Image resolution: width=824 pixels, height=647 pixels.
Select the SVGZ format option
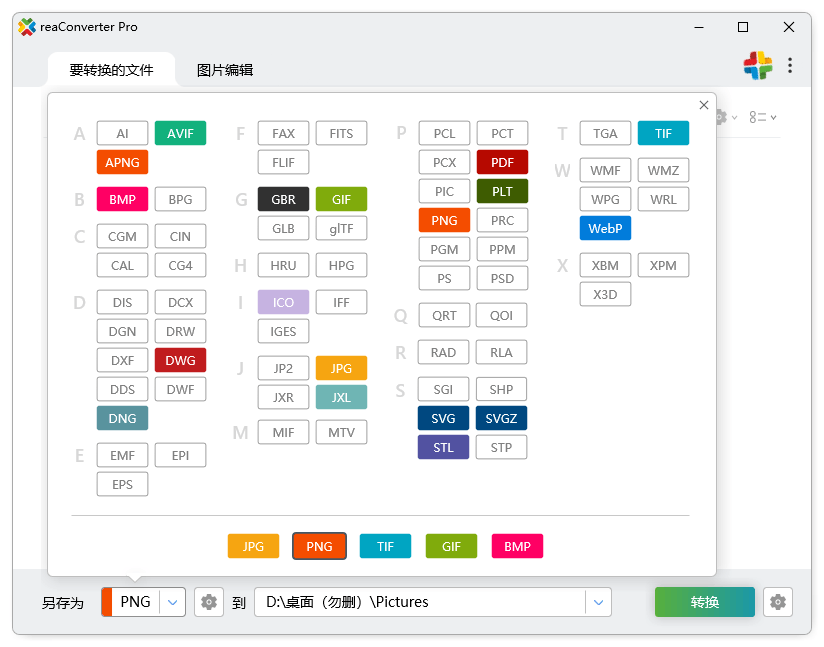(x=501, y=418)
